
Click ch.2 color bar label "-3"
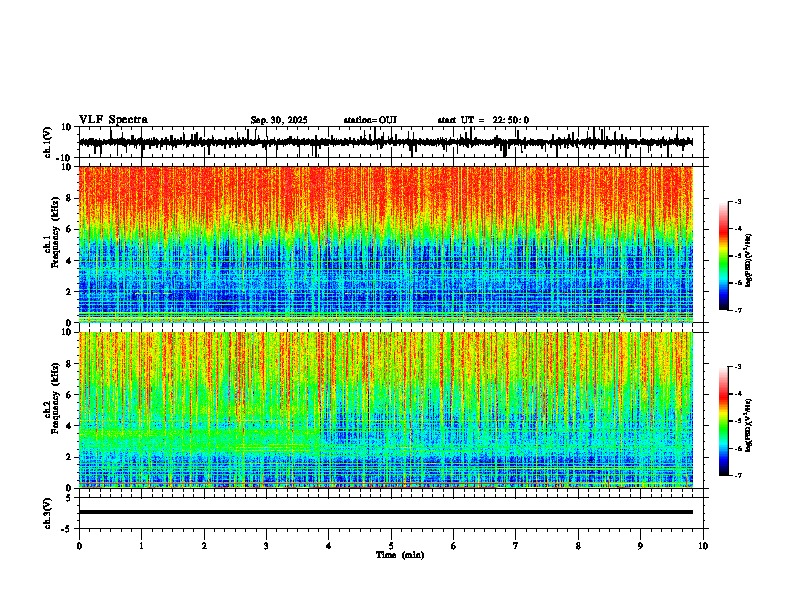(x=737, y=367)
